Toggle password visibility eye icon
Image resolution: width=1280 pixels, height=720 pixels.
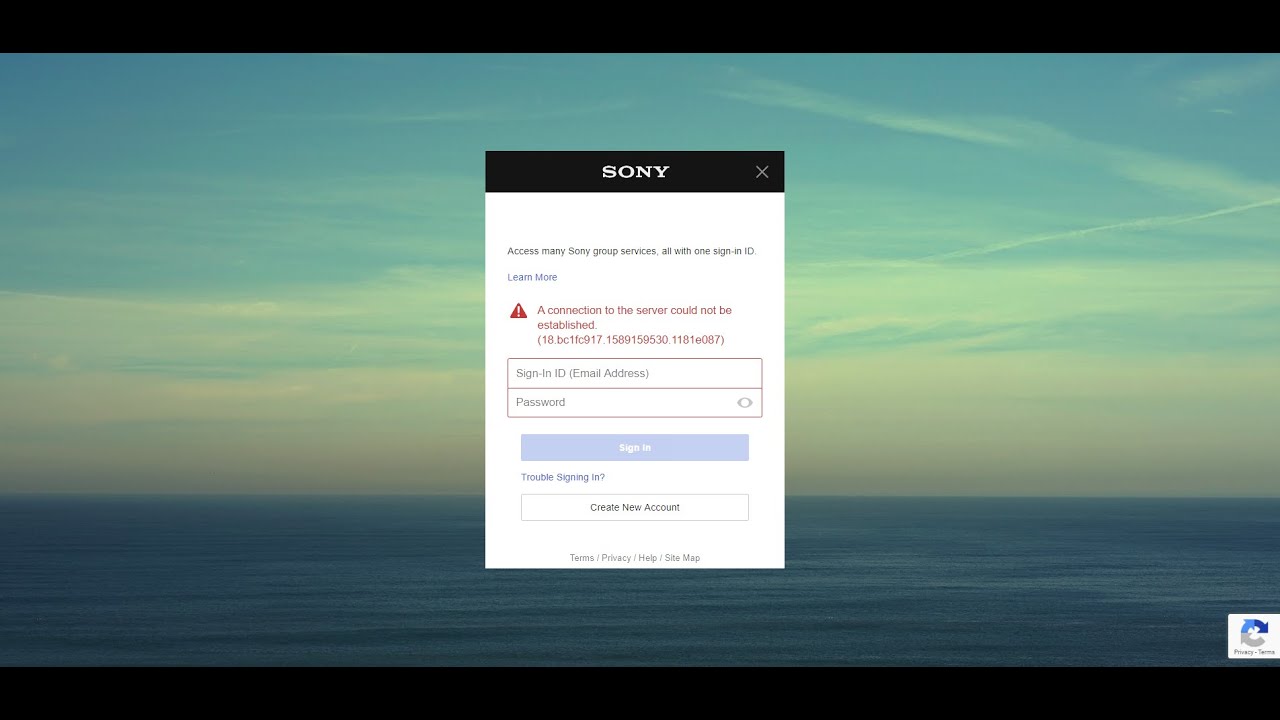[x=744, y=403]
